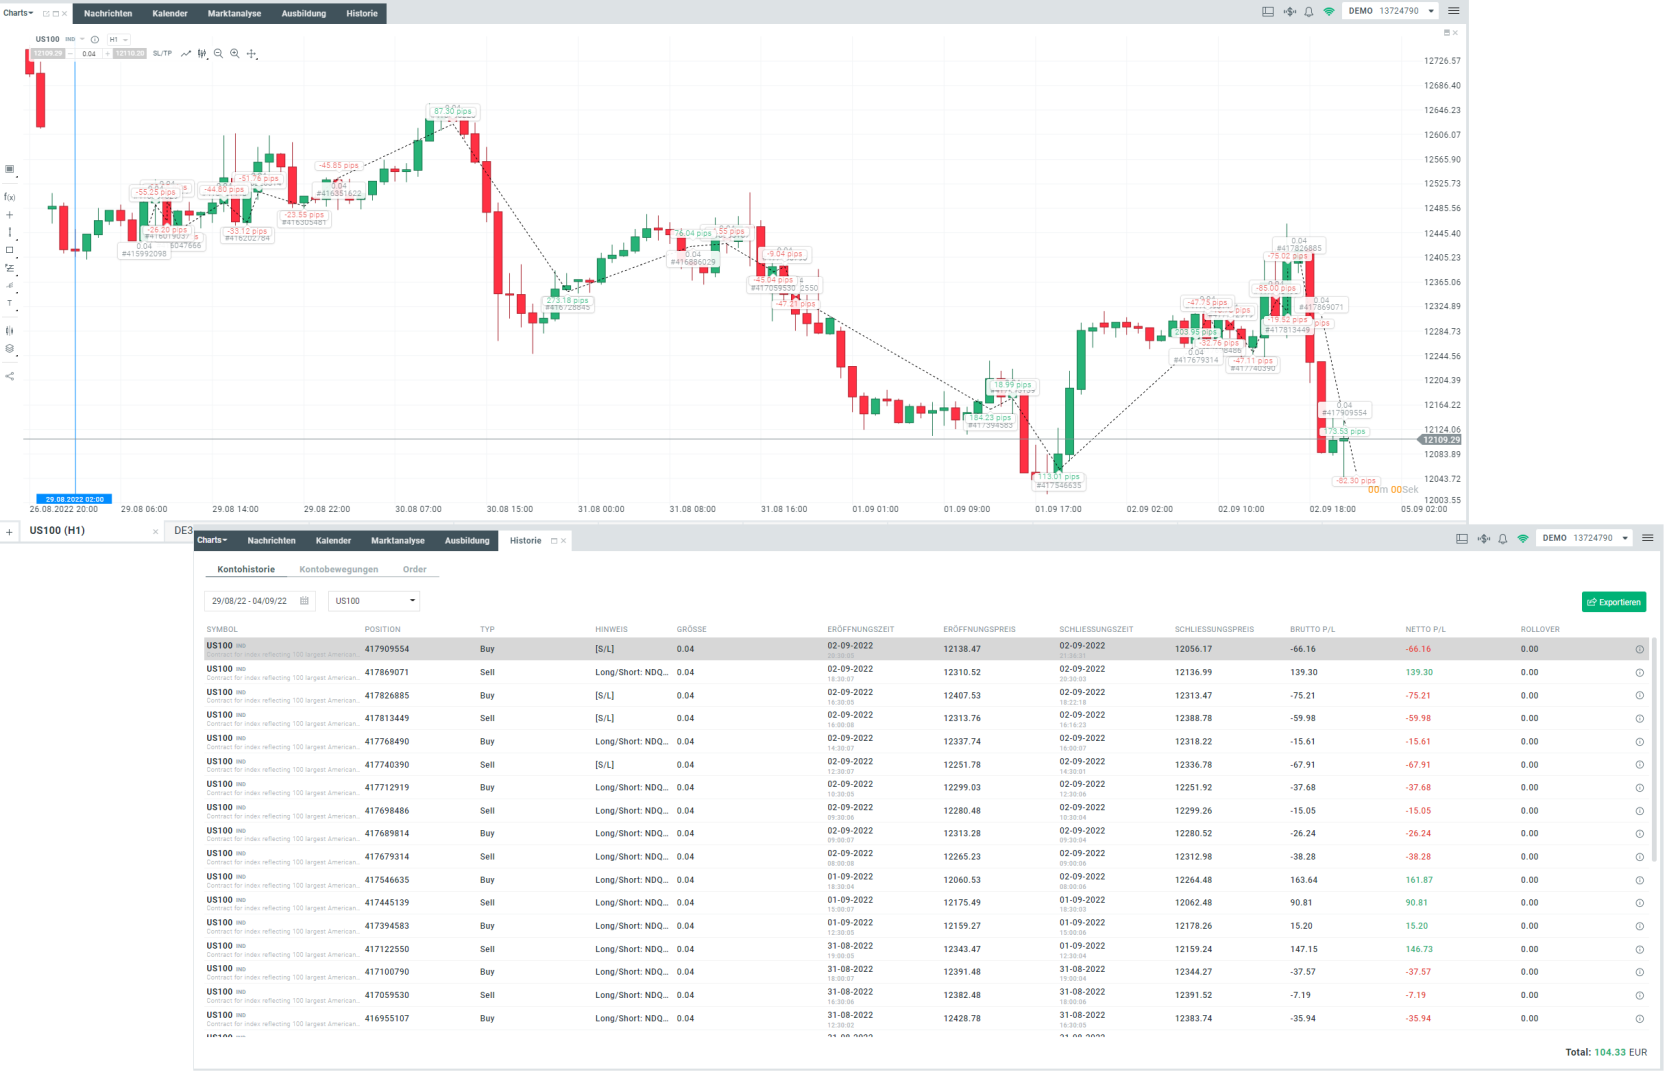Switch to line chart icon in chart toolbar

pyautogui.click(x=186, y=54)
